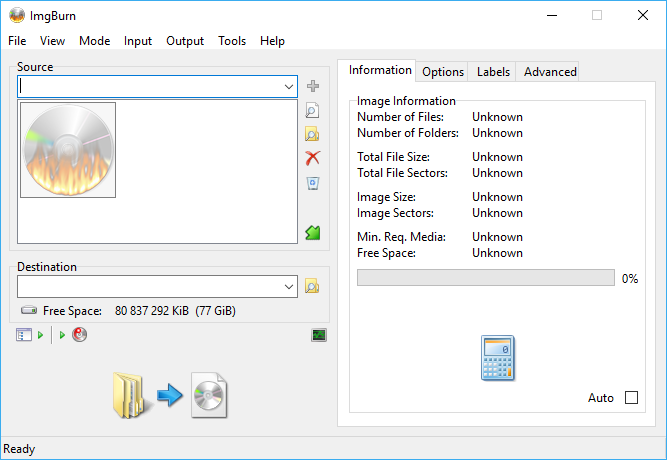Open the log window monitor icon
This screenshot has width=667, height=460.
(x=319, y=335)
